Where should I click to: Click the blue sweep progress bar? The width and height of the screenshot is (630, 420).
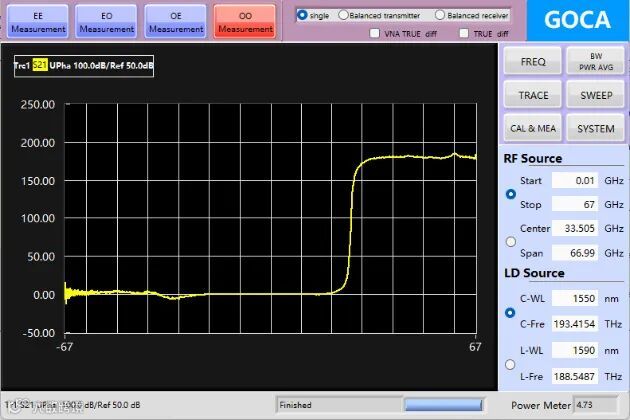[444, 405]
